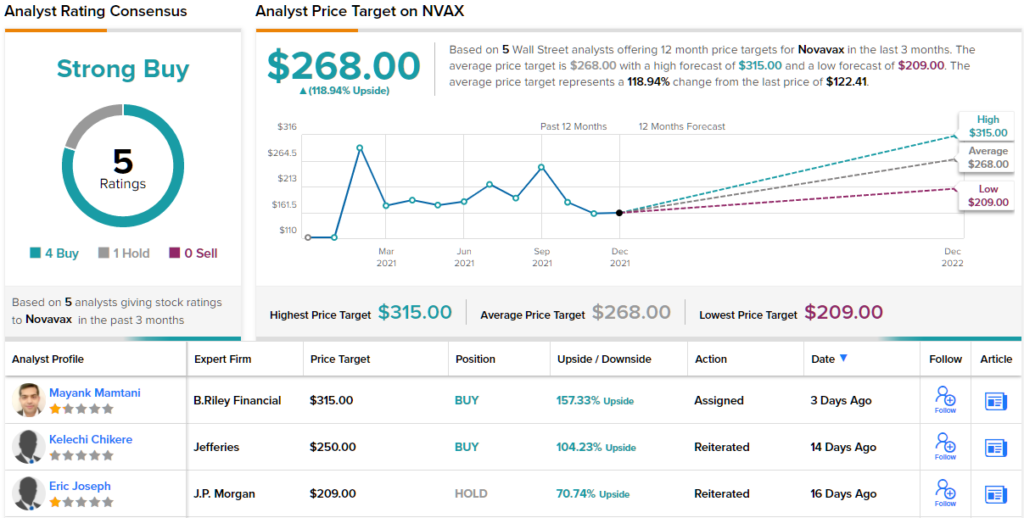This screenshot has height=518, width=1024.
Task: Click the $250.00 price target cell
Action: pyautogui.click(x=332, y=447)
